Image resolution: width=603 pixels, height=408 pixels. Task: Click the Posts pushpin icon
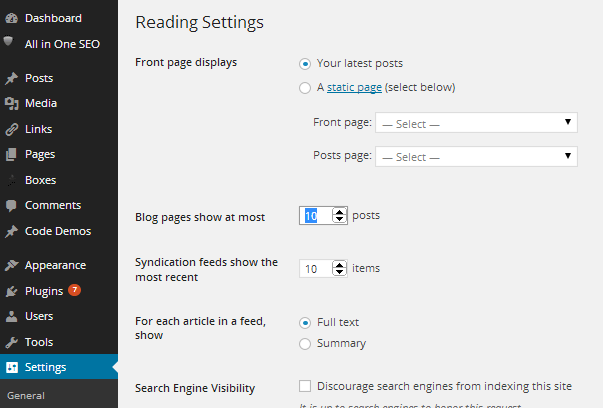tap(11, 78)
